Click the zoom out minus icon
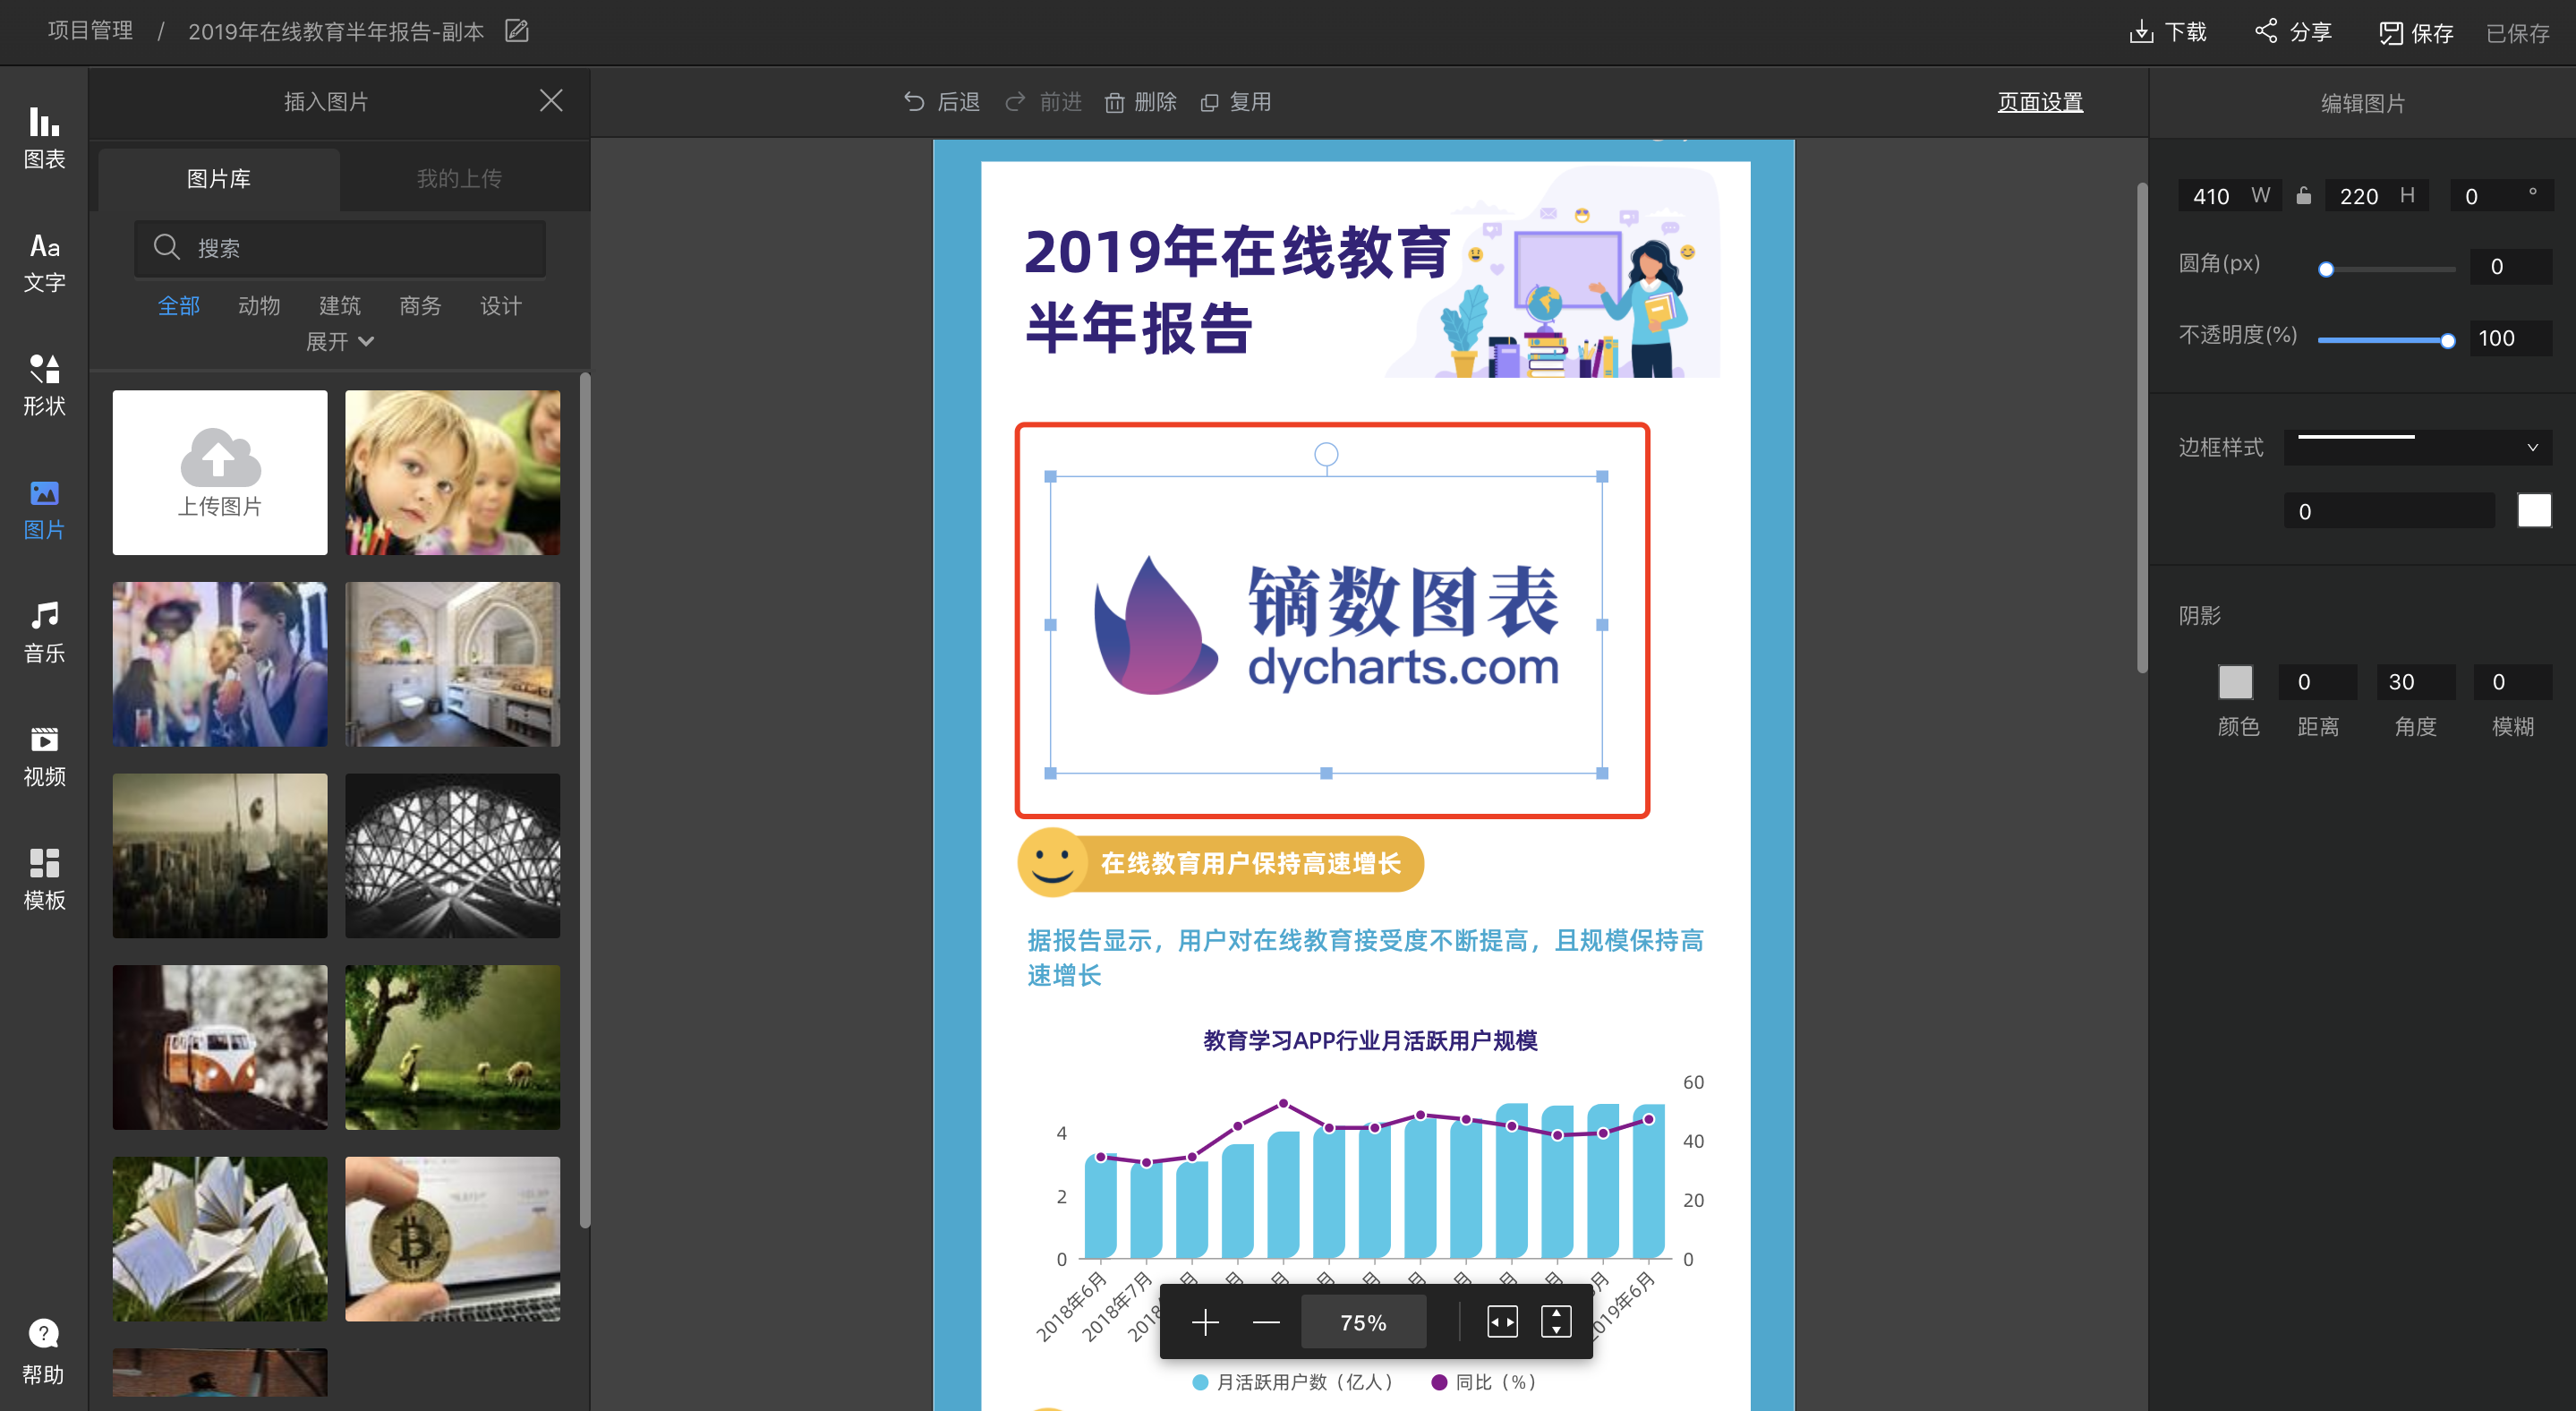This screenshot has height=1411, width=2576. tap(1266, 1322)
